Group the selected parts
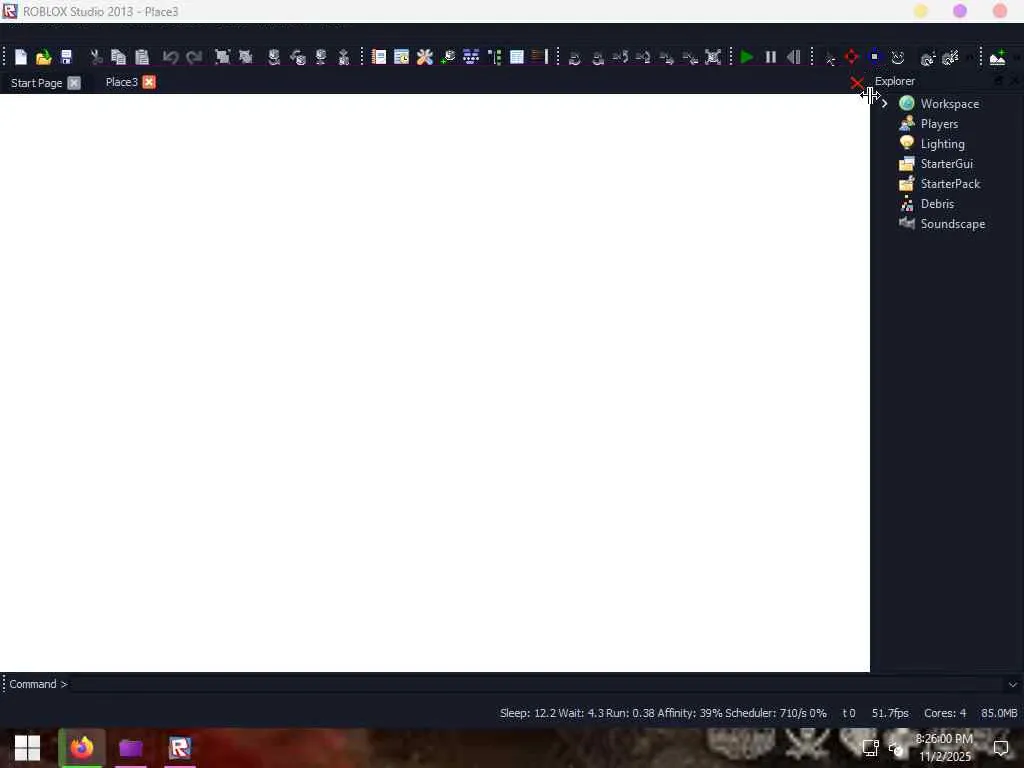 pos(222,57)
